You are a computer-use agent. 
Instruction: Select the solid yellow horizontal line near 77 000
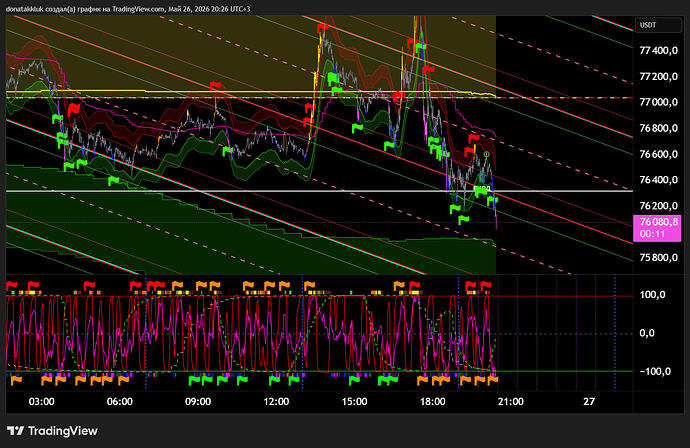251,92
